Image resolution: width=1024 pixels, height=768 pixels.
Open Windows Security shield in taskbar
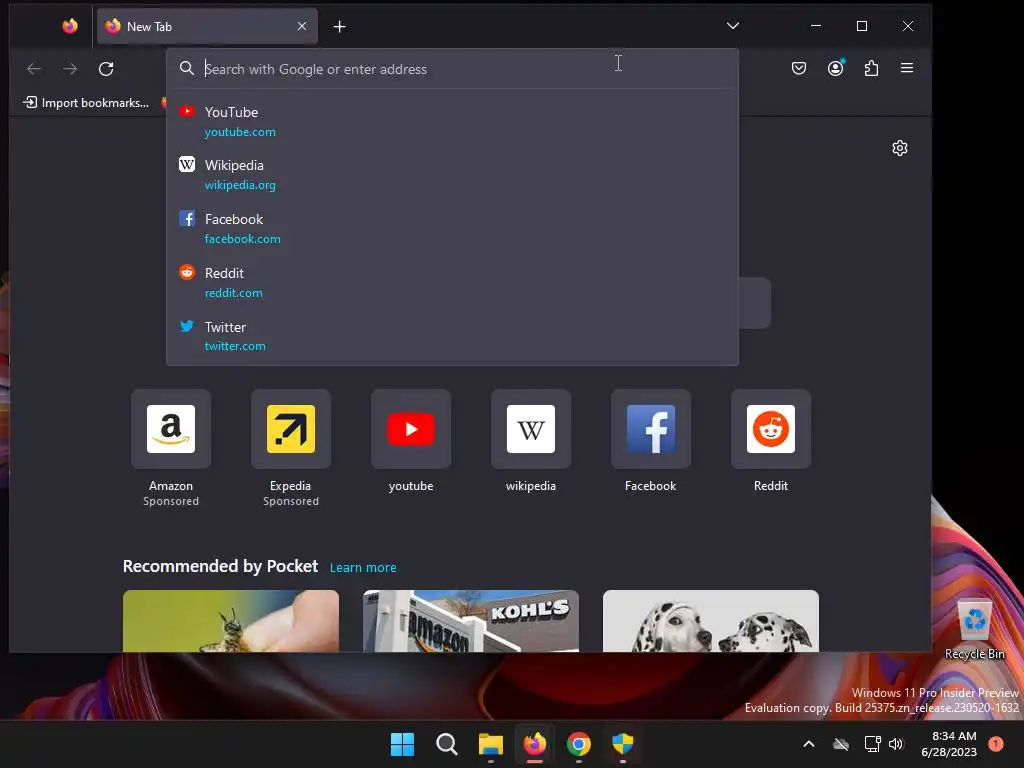click(x=623, y=744)
